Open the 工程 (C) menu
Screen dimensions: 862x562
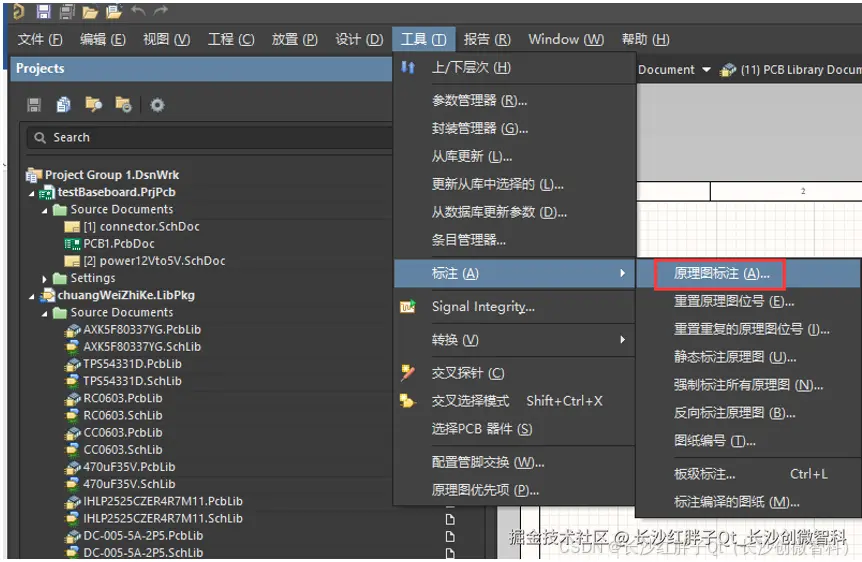(x=231, y=39)
